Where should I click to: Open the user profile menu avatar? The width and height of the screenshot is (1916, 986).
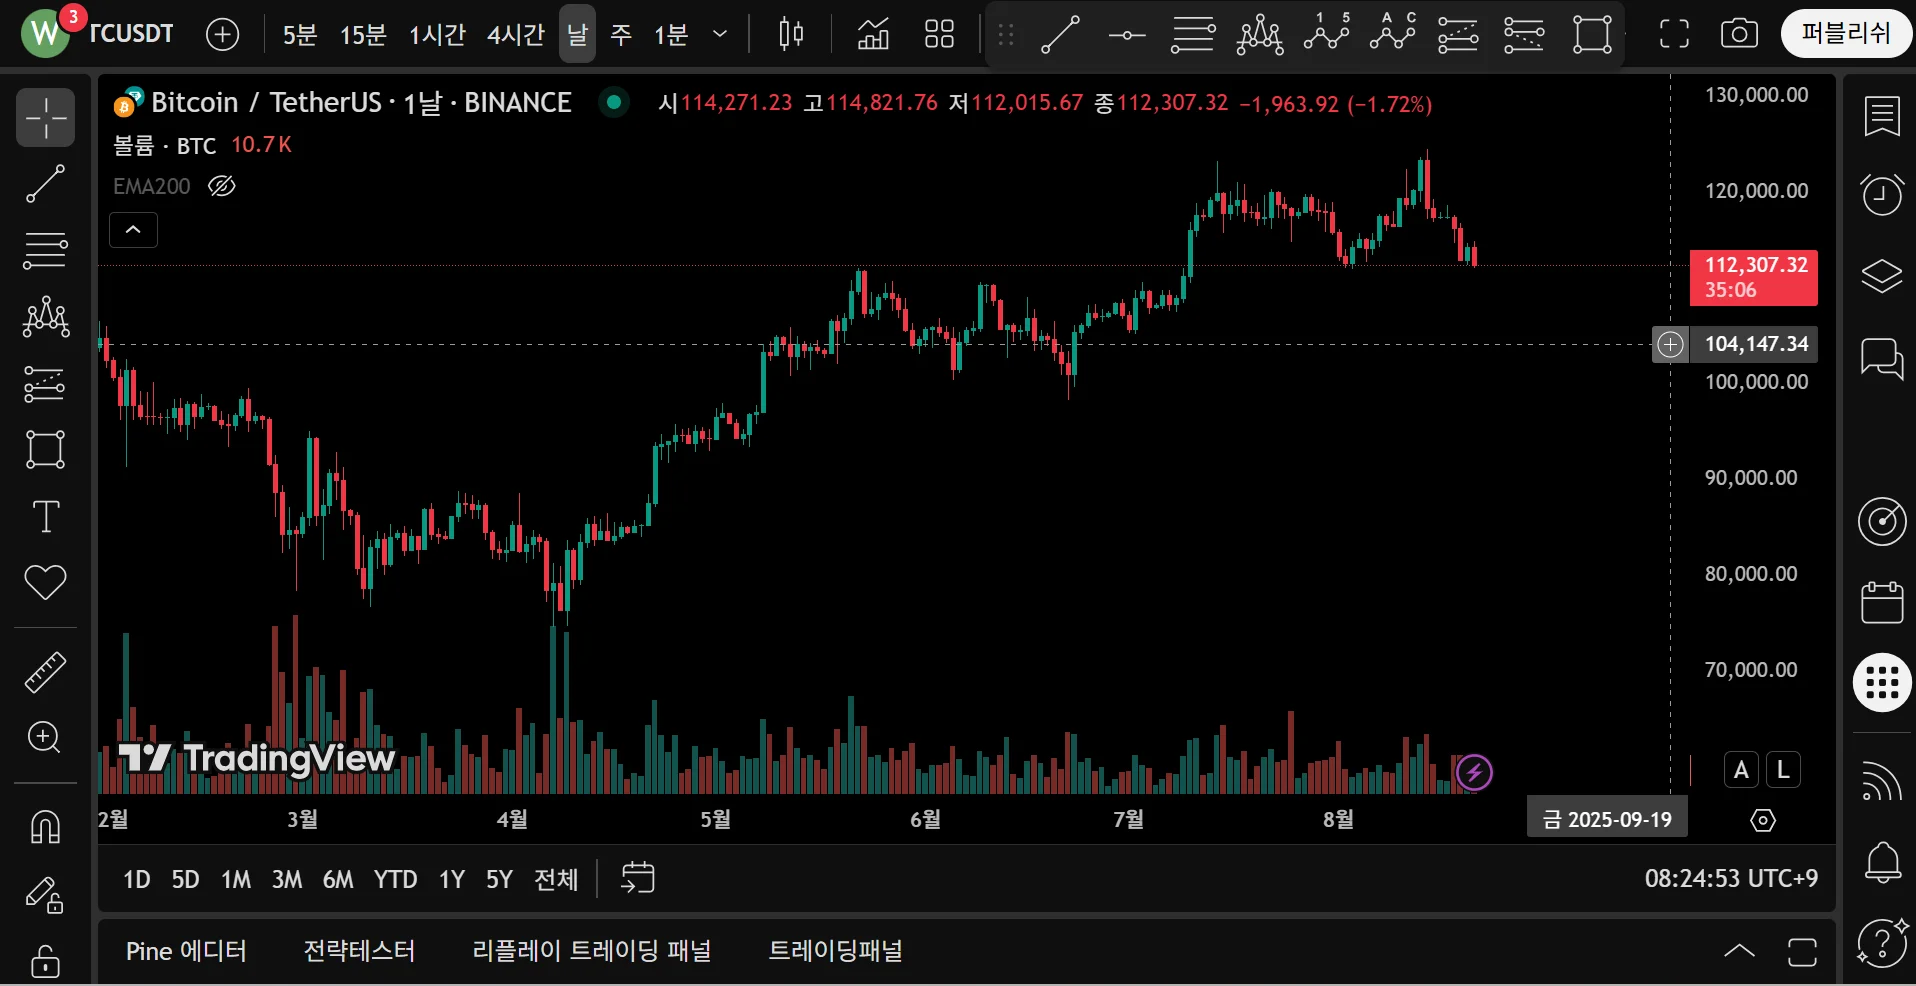(x=45, y=33)
